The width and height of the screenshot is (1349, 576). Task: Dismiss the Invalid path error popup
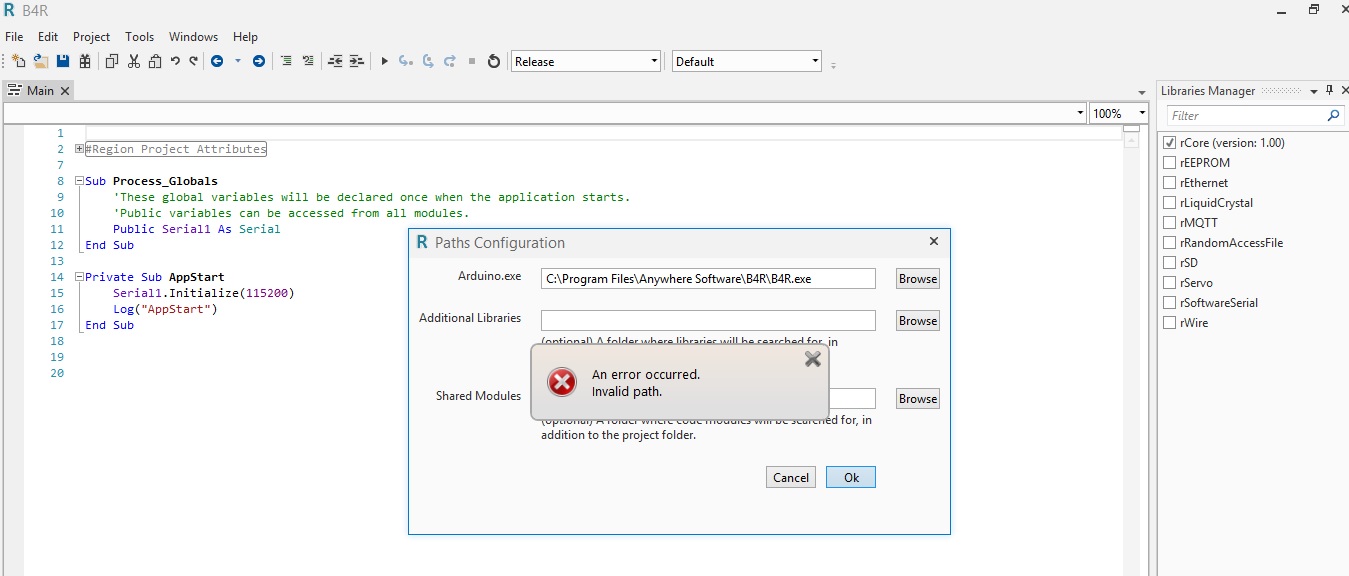813,359
